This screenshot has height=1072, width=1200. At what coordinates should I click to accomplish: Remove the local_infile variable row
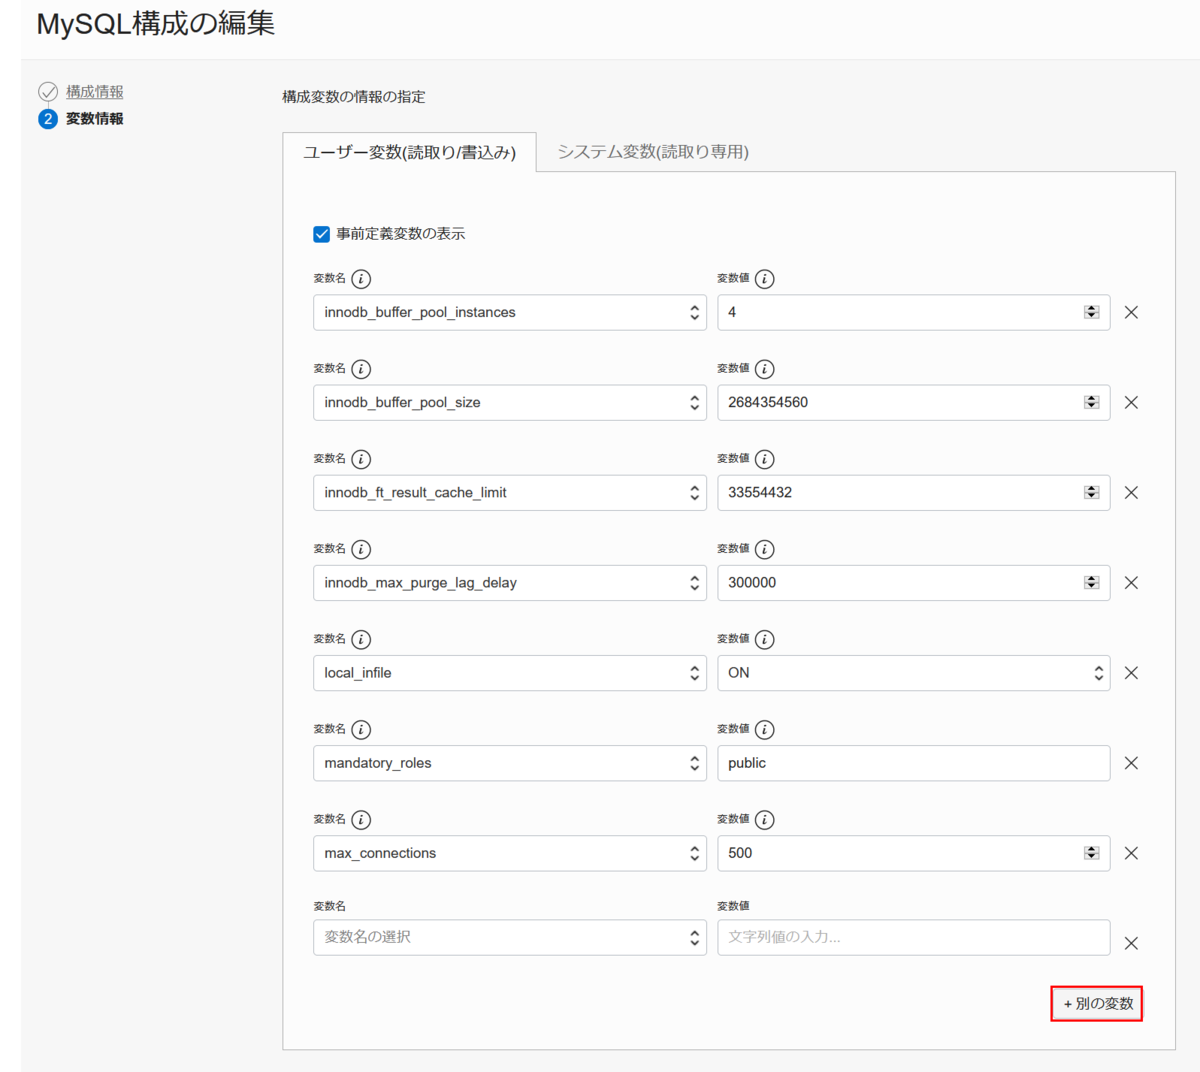[1131, 673]
